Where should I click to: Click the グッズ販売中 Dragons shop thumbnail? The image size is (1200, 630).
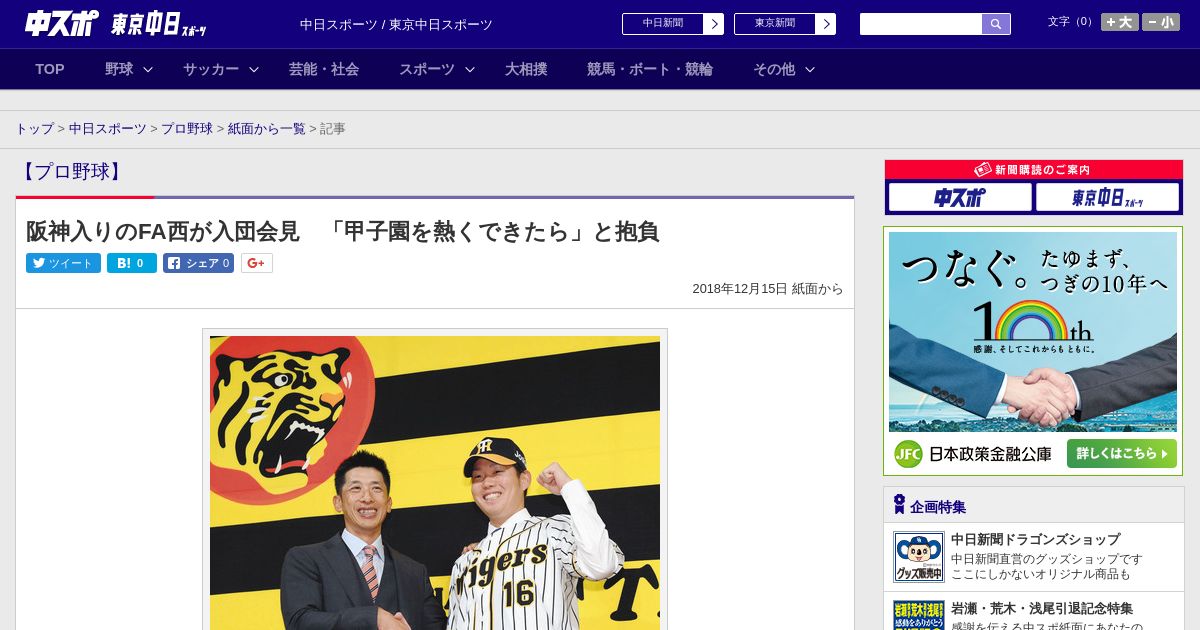point(919,557)
